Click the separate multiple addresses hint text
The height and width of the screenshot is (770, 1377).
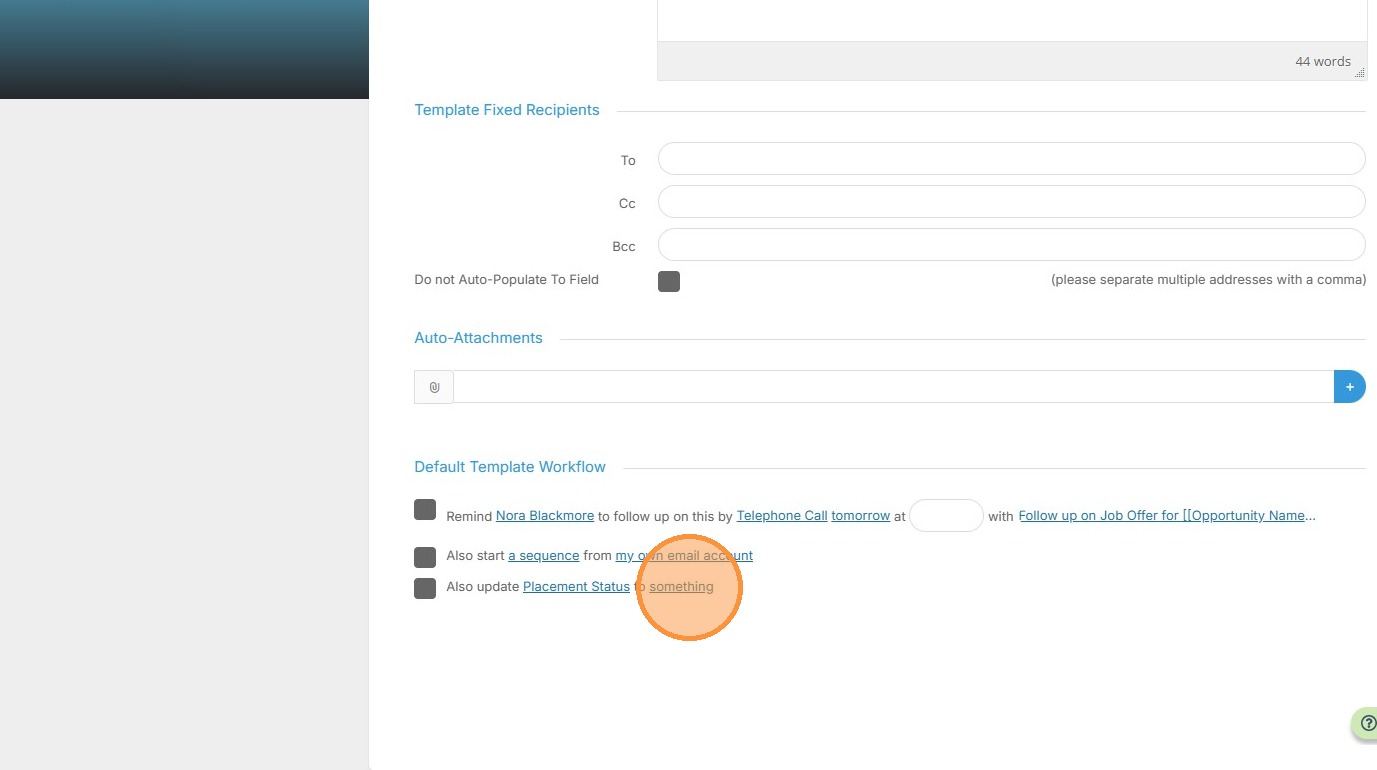[x=1208, y=280]
